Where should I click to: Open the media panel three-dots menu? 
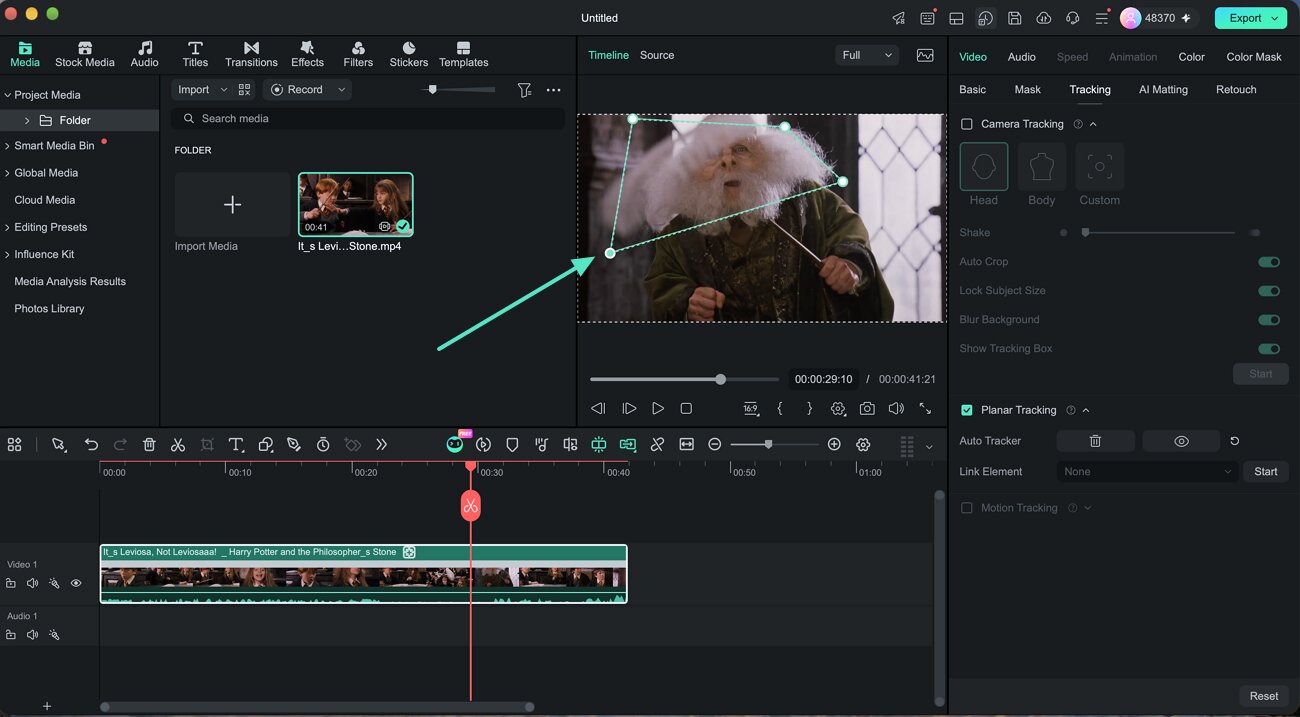click(553, 90)
